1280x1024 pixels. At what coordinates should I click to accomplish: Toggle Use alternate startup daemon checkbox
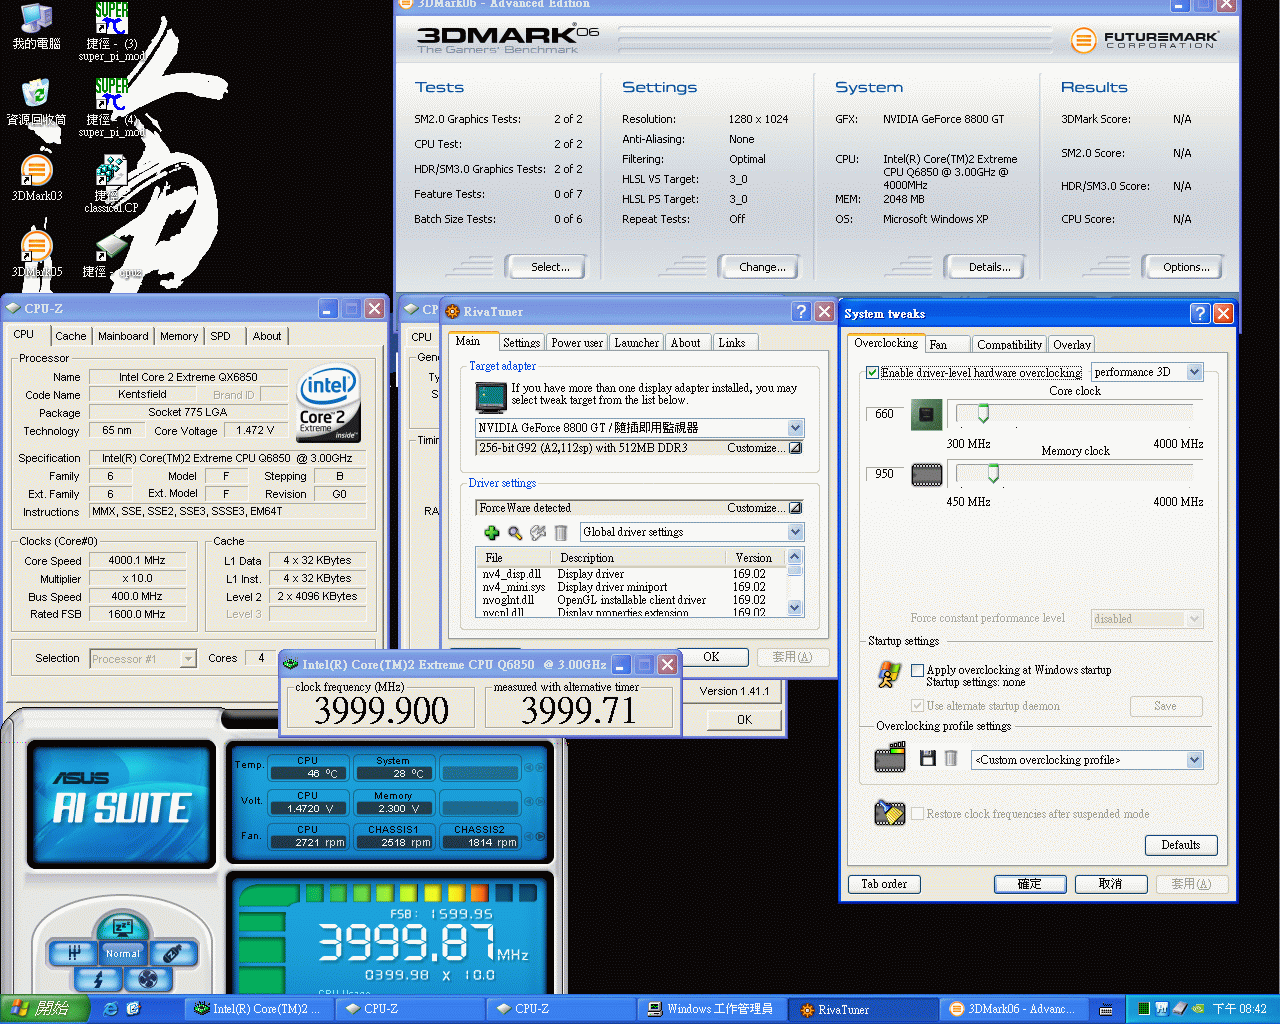(x=917, y=706)
